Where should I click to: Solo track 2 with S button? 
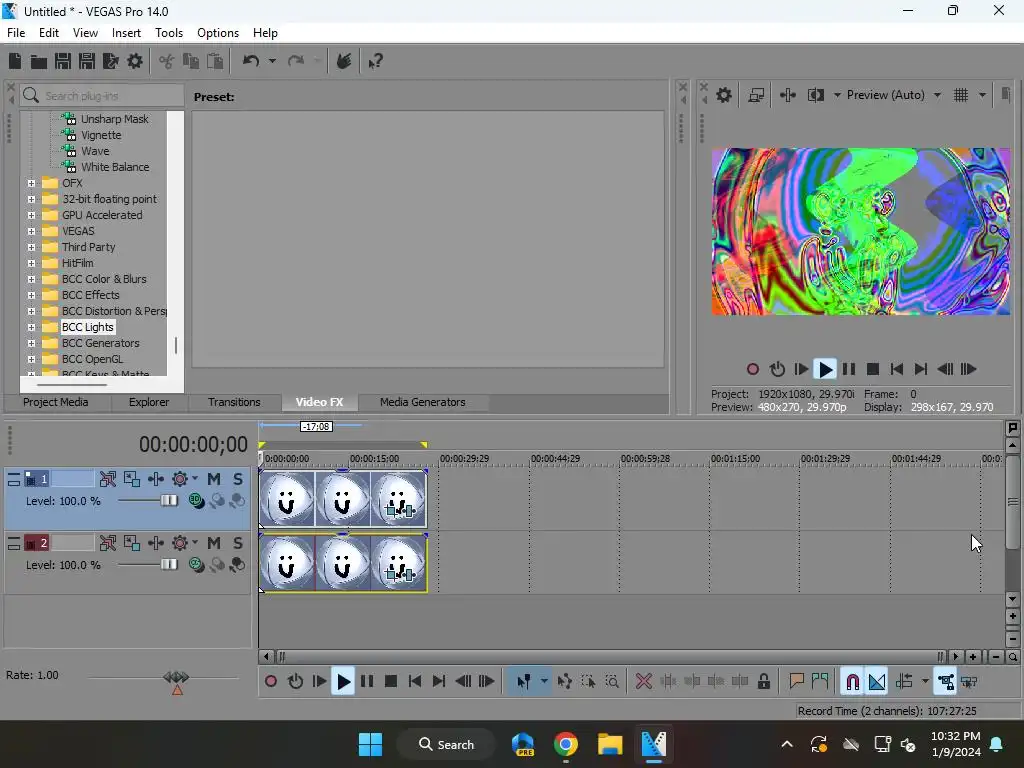(x=238, y=543)
